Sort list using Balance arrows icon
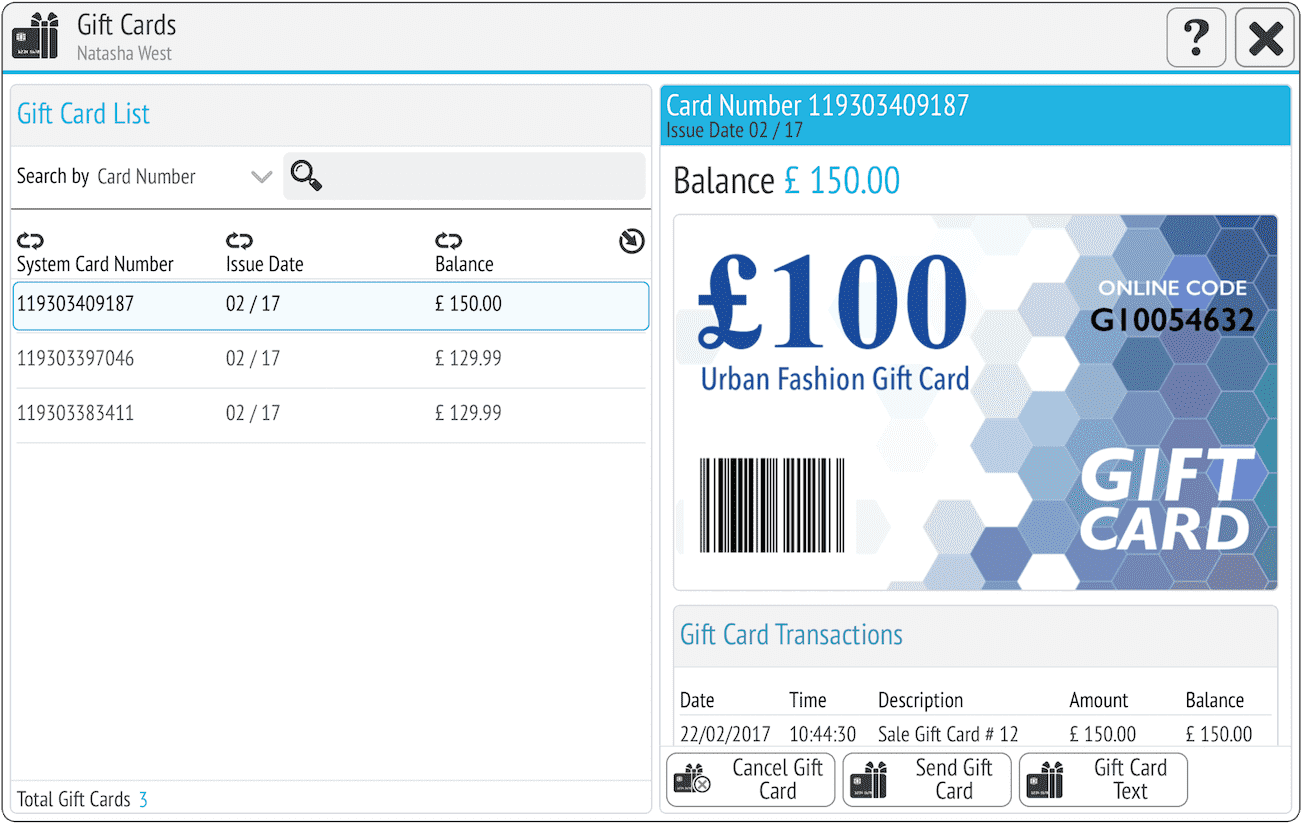 point(448,241)
